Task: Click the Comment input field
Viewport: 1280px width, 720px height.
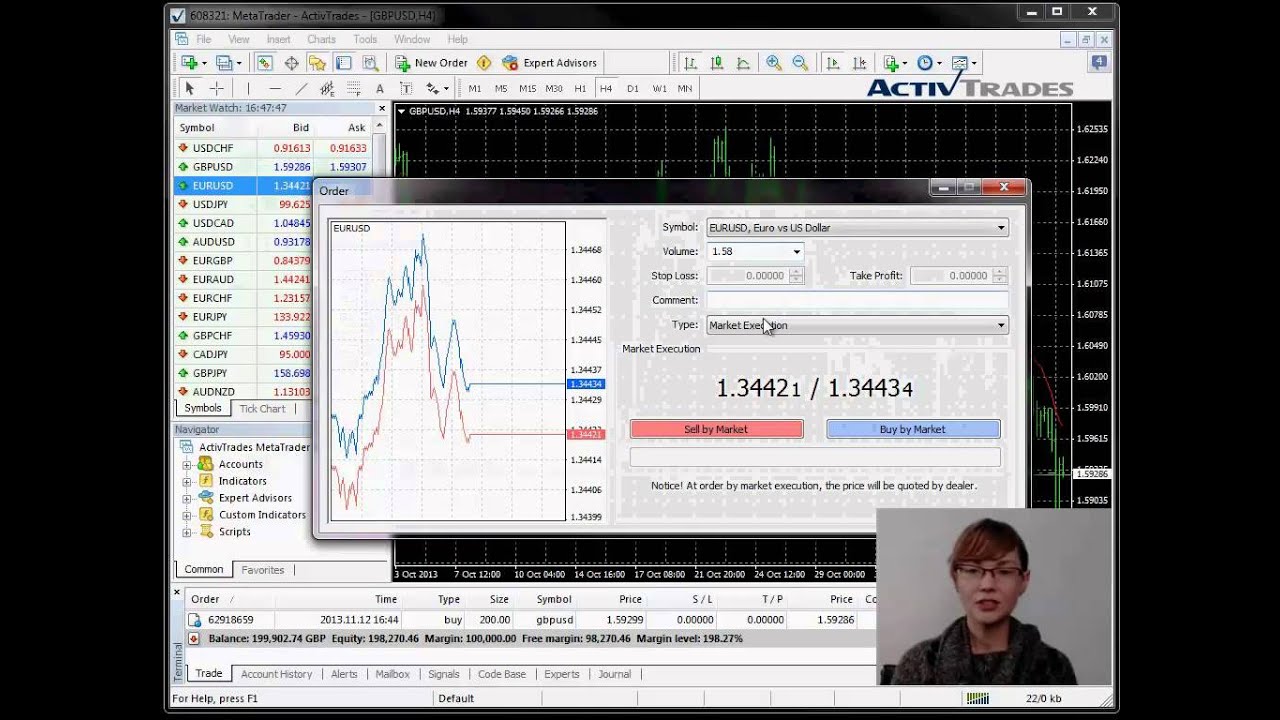Action: pyautogui.click(x=857, y=300)
